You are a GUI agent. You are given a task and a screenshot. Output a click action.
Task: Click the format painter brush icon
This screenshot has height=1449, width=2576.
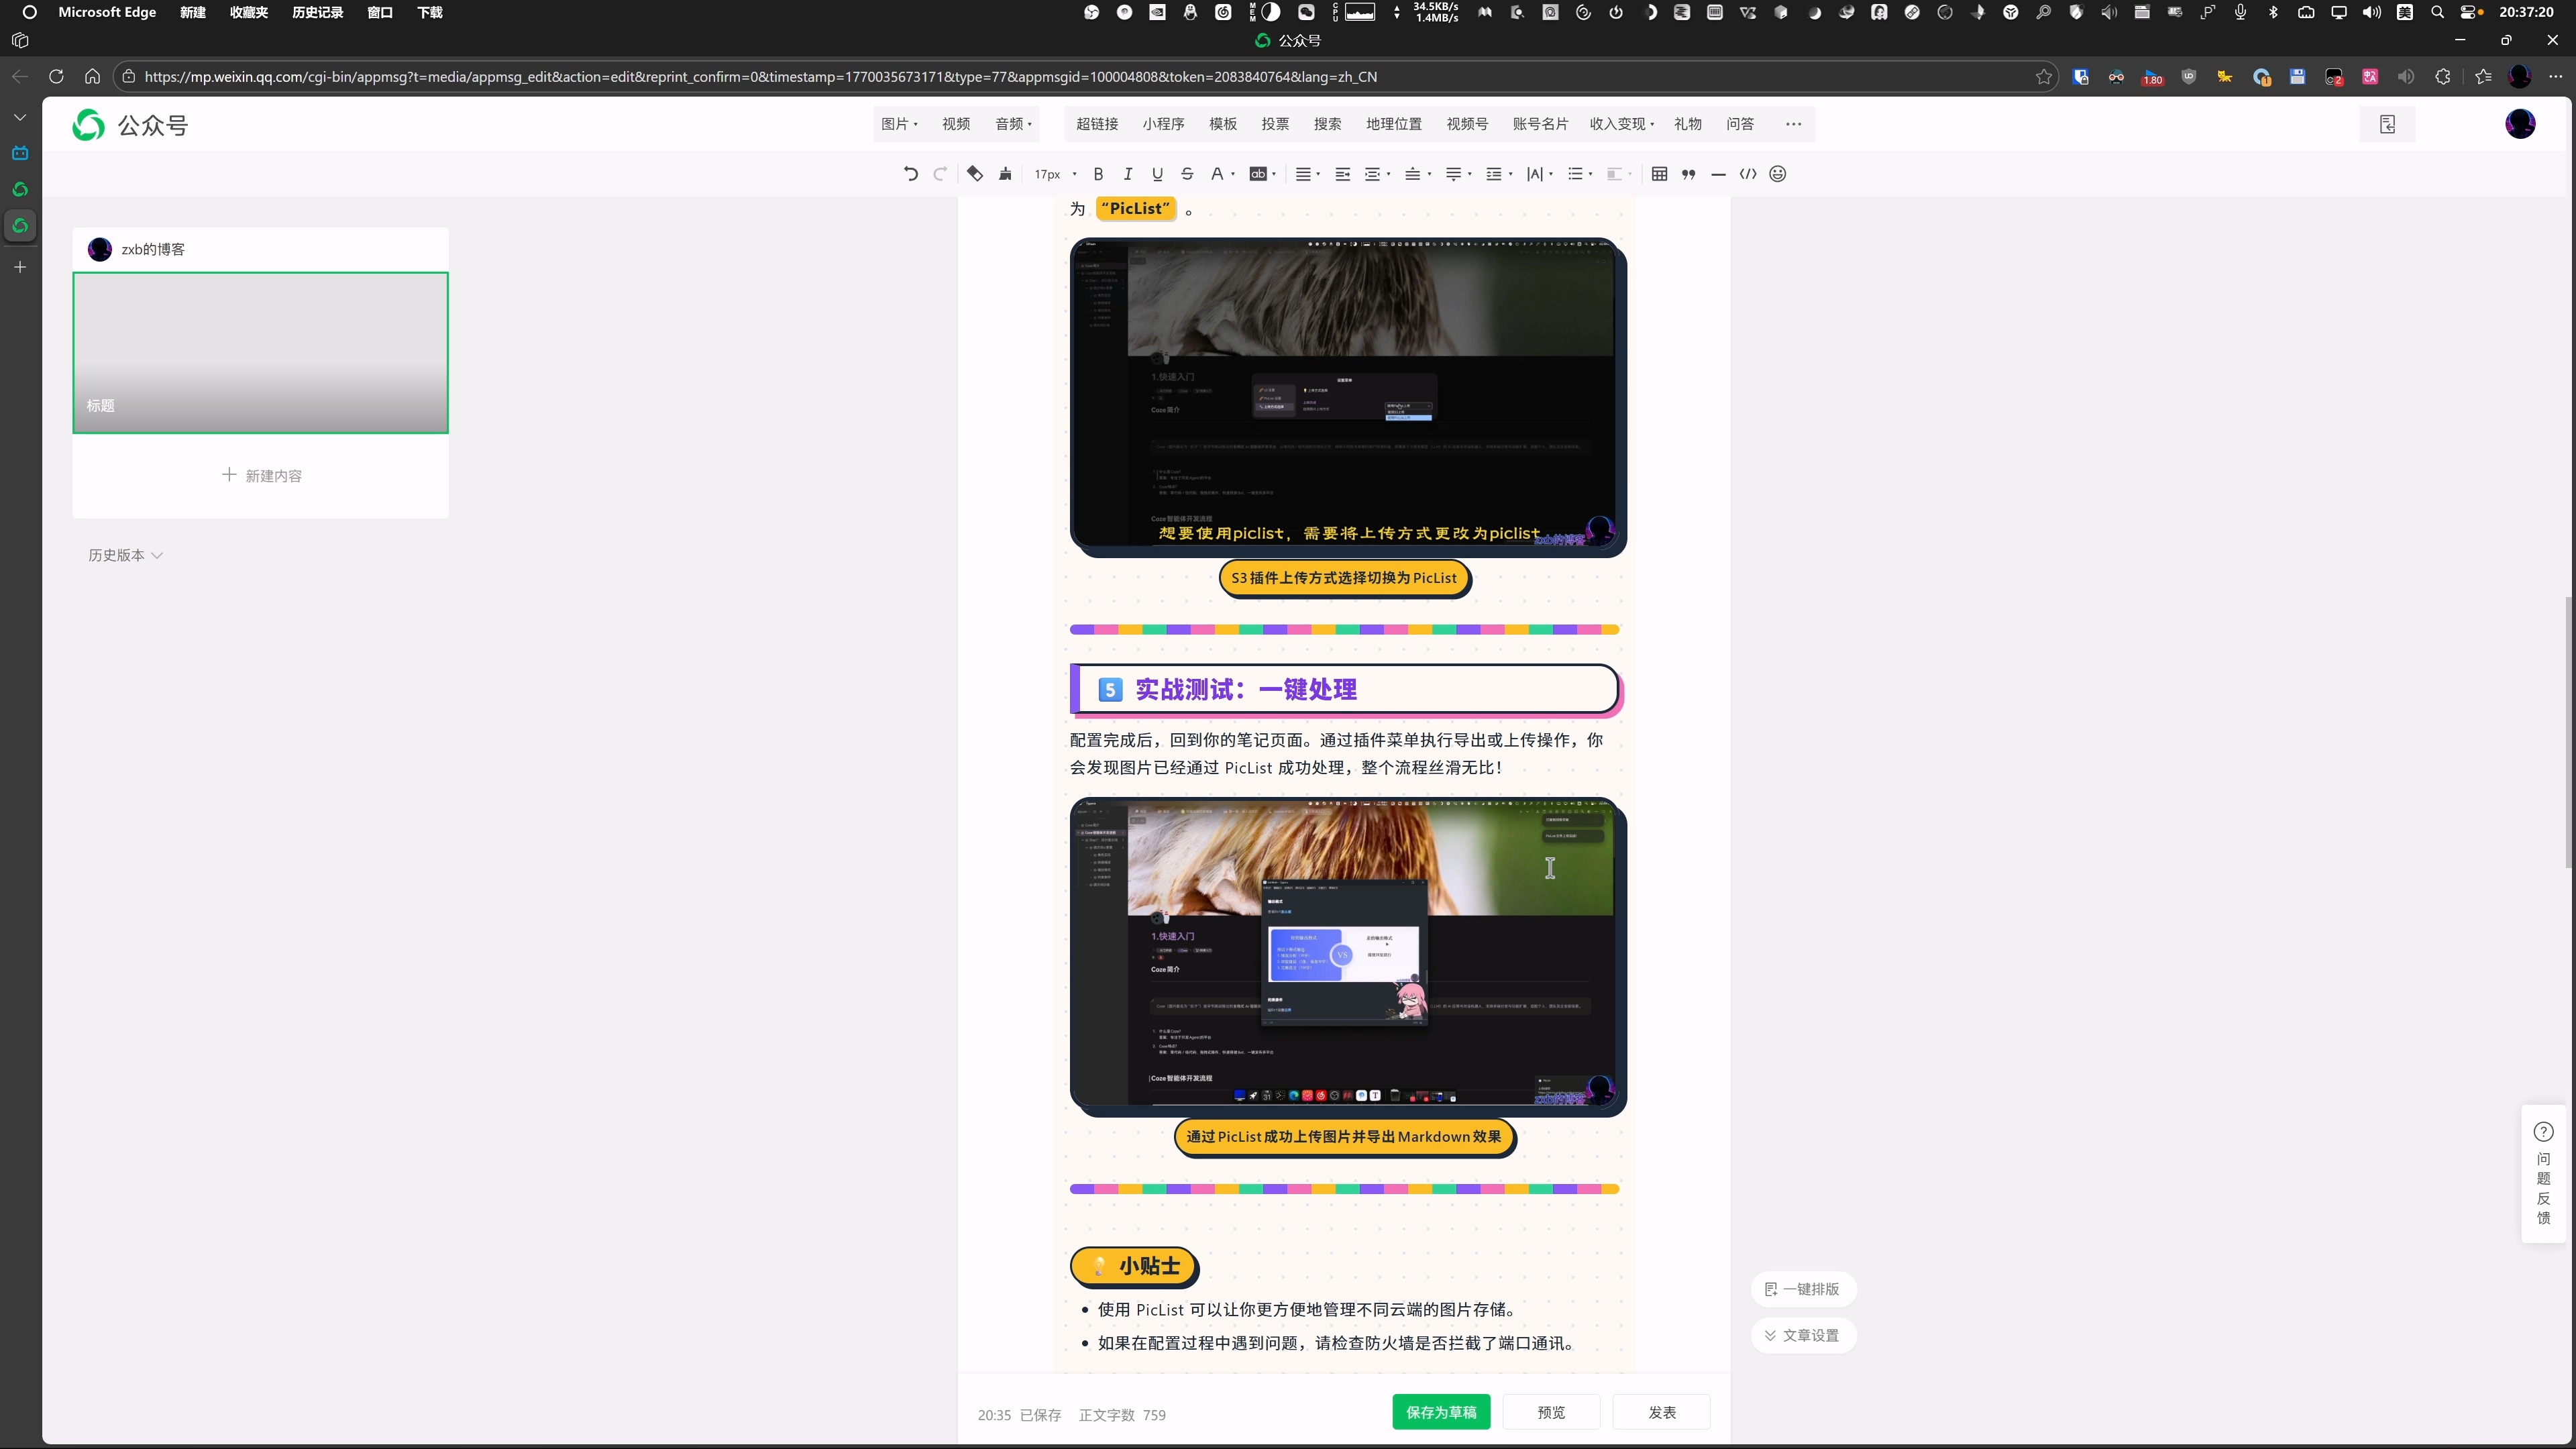[x=1005, y=174]
